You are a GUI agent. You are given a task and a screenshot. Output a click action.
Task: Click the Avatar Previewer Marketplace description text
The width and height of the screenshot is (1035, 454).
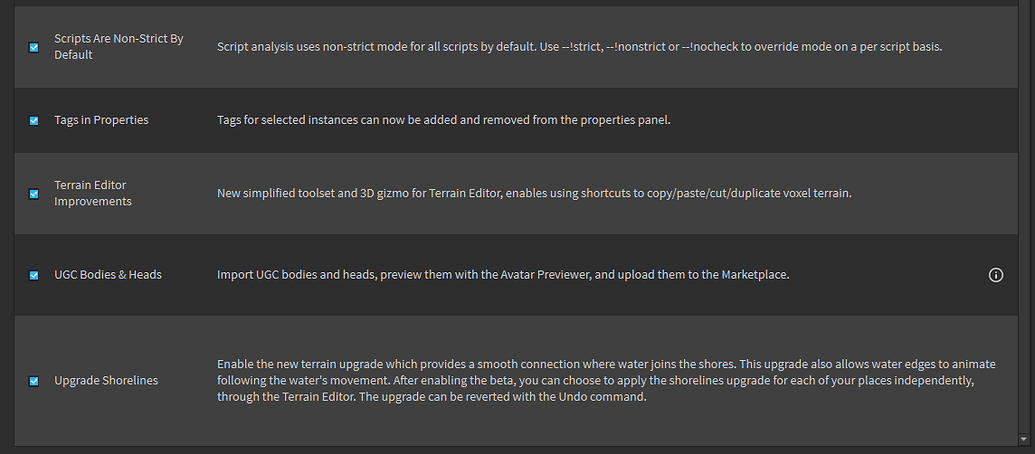[x=503, y=275]
